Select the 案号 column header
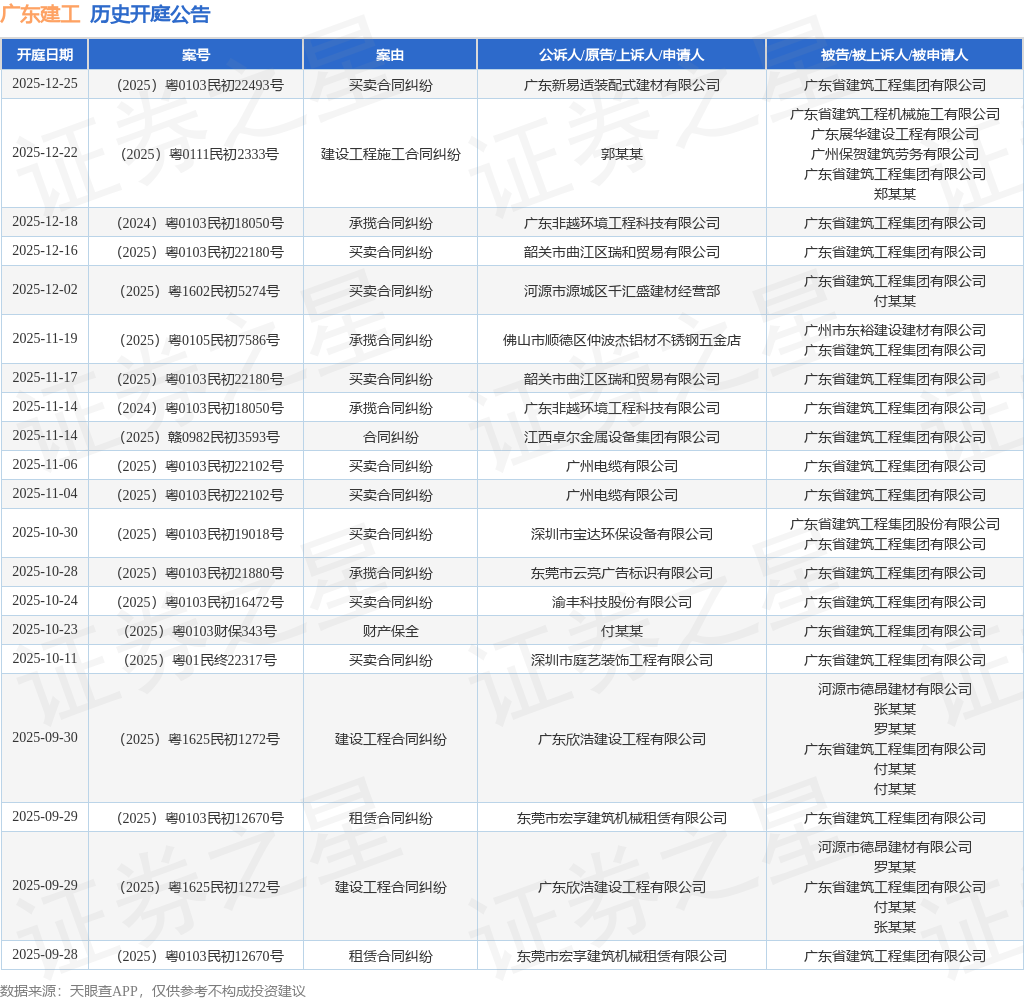The width and height of the screenshot is (1024, 1000). pos(196,55)
